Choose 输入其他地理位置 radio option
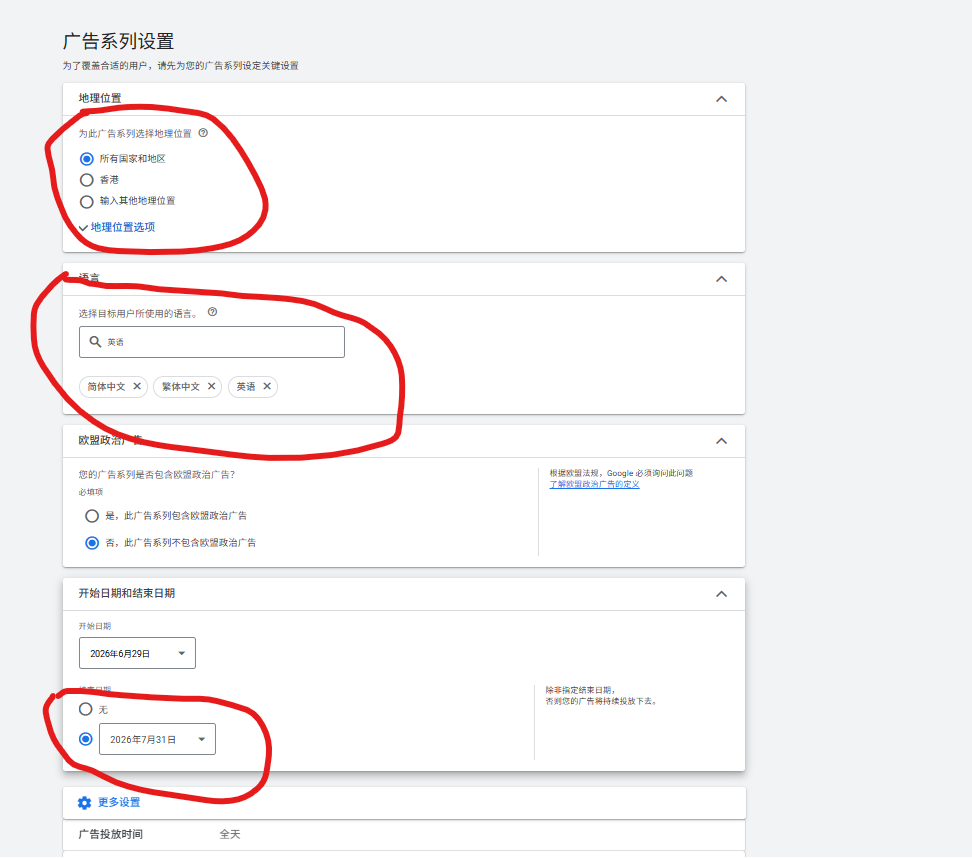The width and height of the screenshot is (972, 858). pos(87,201)
